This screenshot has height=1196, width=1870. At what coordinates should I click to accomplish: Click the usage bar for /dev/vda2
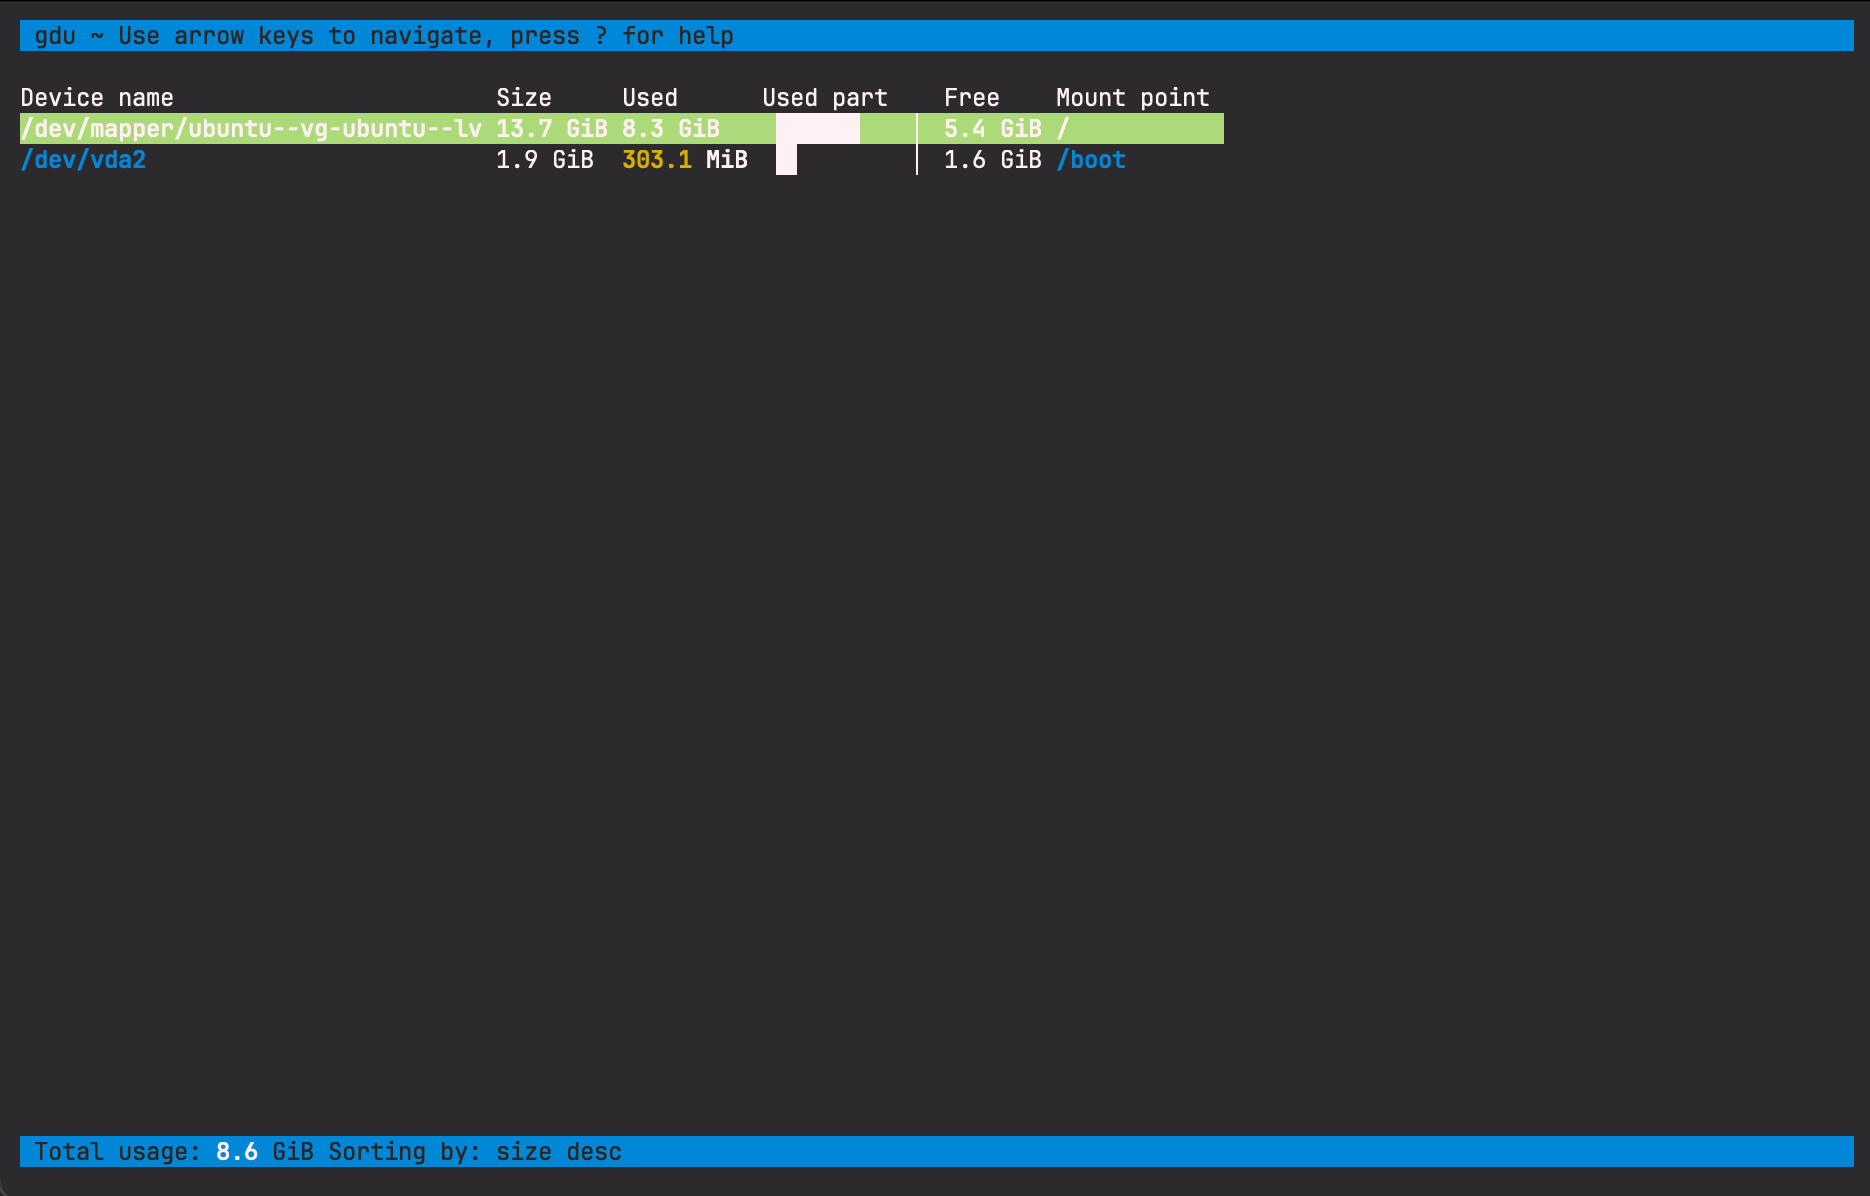point(786,159)
